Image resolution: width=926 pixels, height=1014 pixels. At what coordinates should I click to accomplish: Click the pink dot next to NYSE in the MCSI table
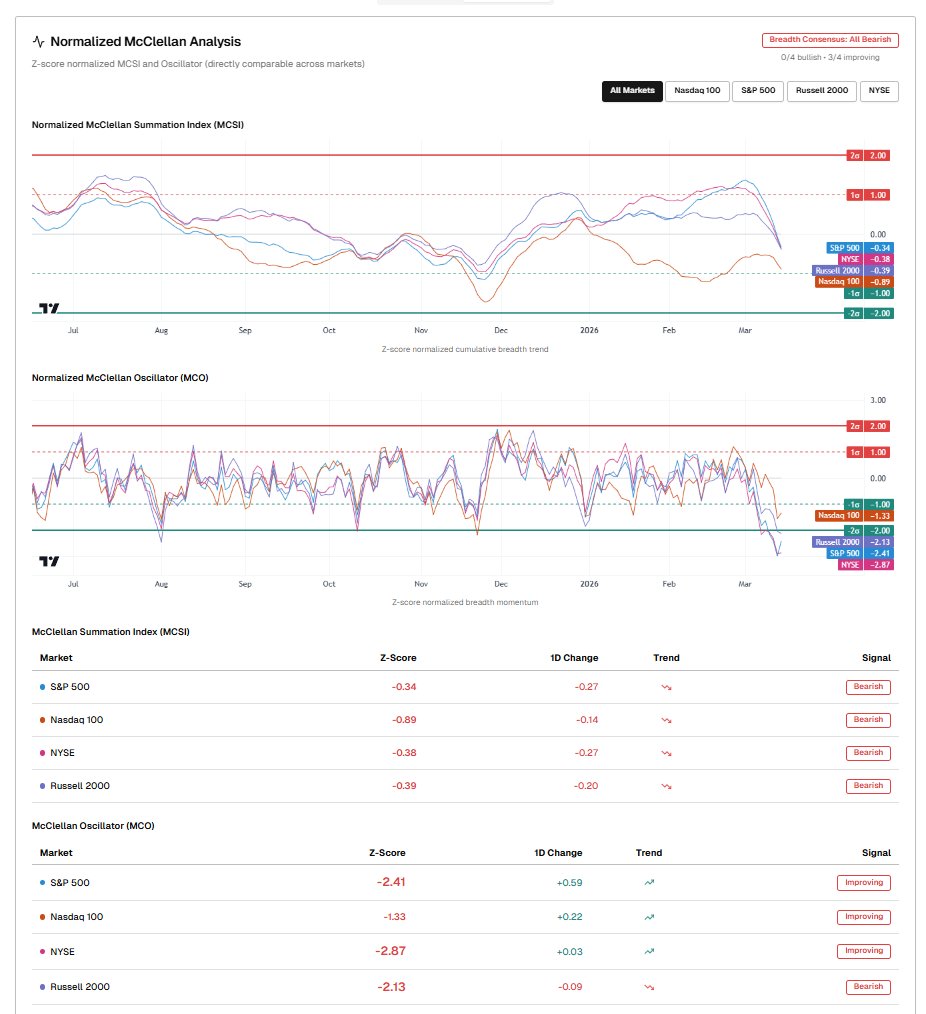(41, 753)
